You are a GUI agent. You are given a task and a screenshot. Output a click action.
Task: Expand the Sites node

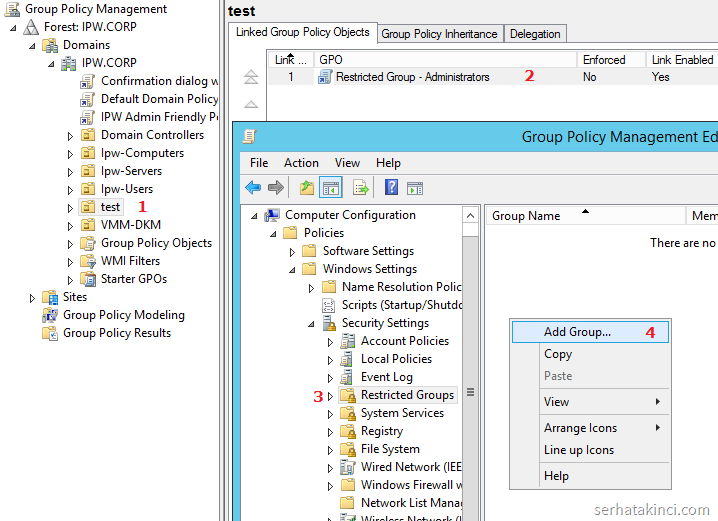tap(32, 298)
